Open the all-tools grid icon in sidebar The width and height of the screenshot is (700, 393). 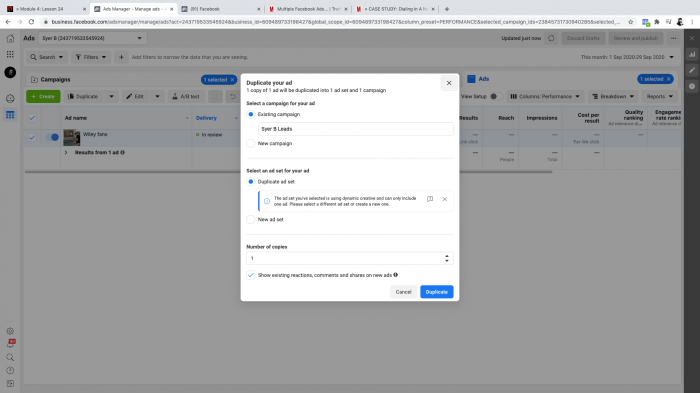point(10,54)
